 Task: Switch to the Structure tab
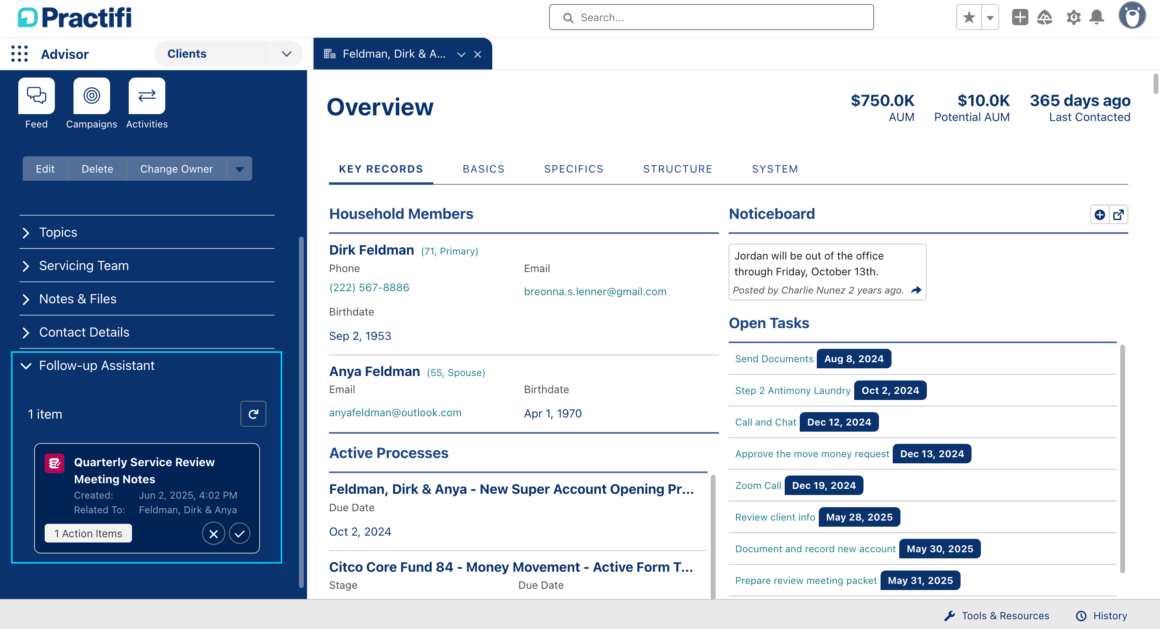click(677, 169)
